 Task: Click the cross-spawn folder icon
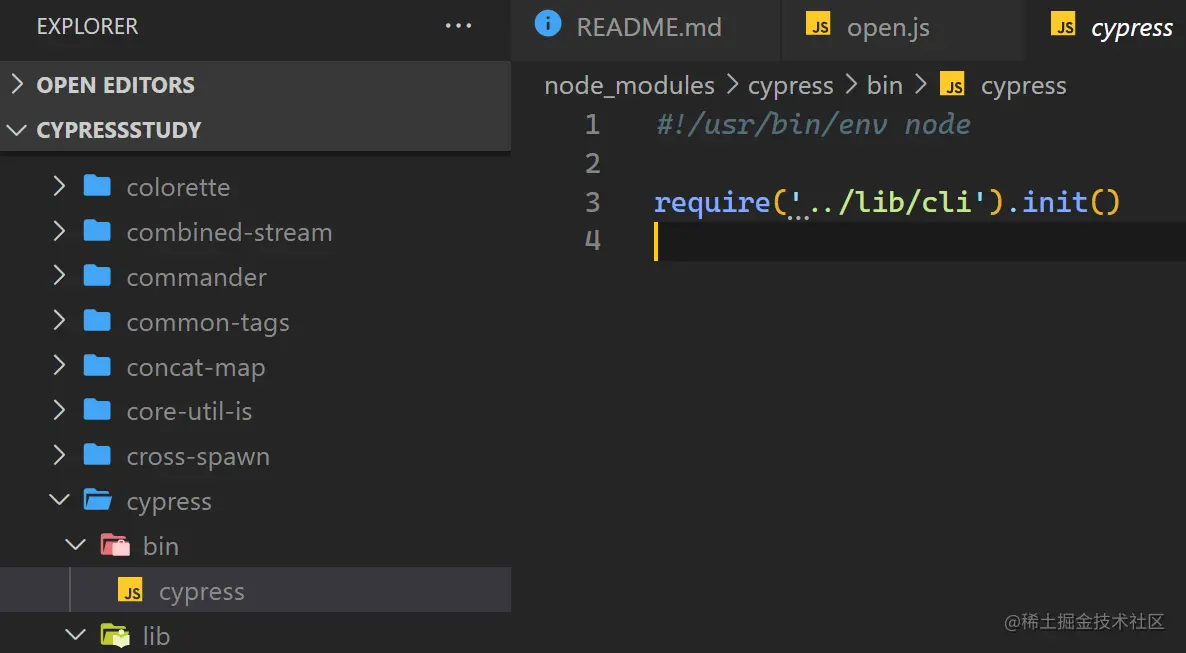pyautogui.click(x=97, y=456)
